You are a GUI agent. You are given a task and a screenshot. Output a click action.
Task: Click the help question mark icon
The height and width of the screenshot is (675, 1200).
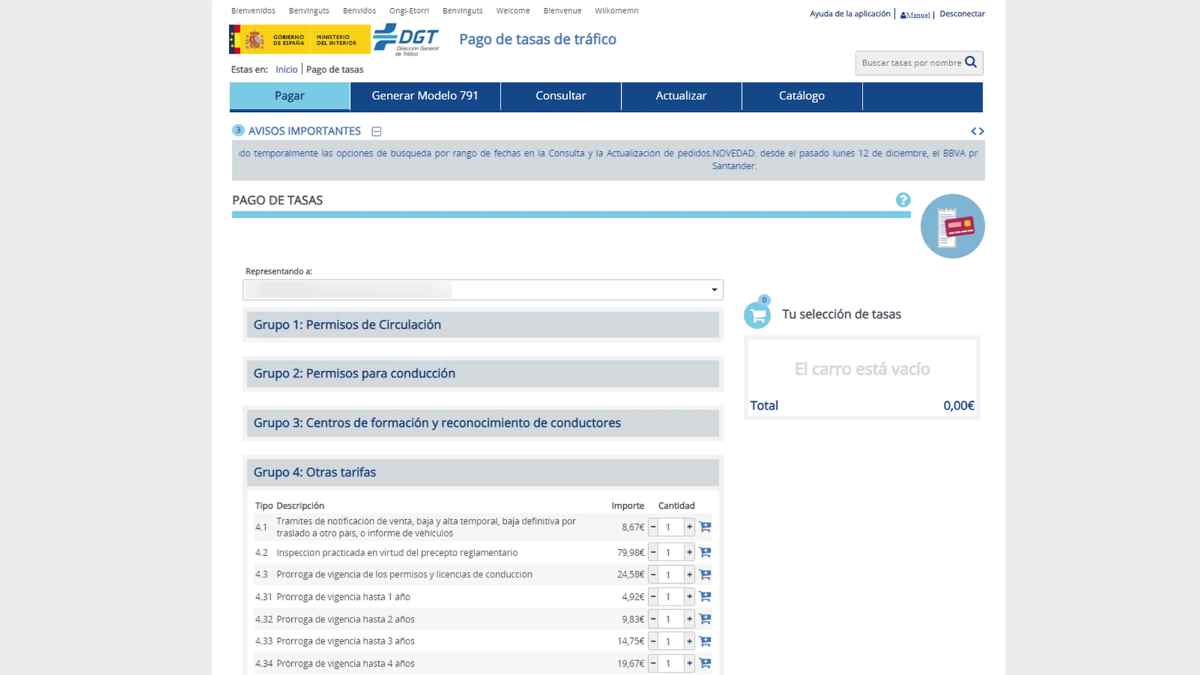(x=903, y=199)
